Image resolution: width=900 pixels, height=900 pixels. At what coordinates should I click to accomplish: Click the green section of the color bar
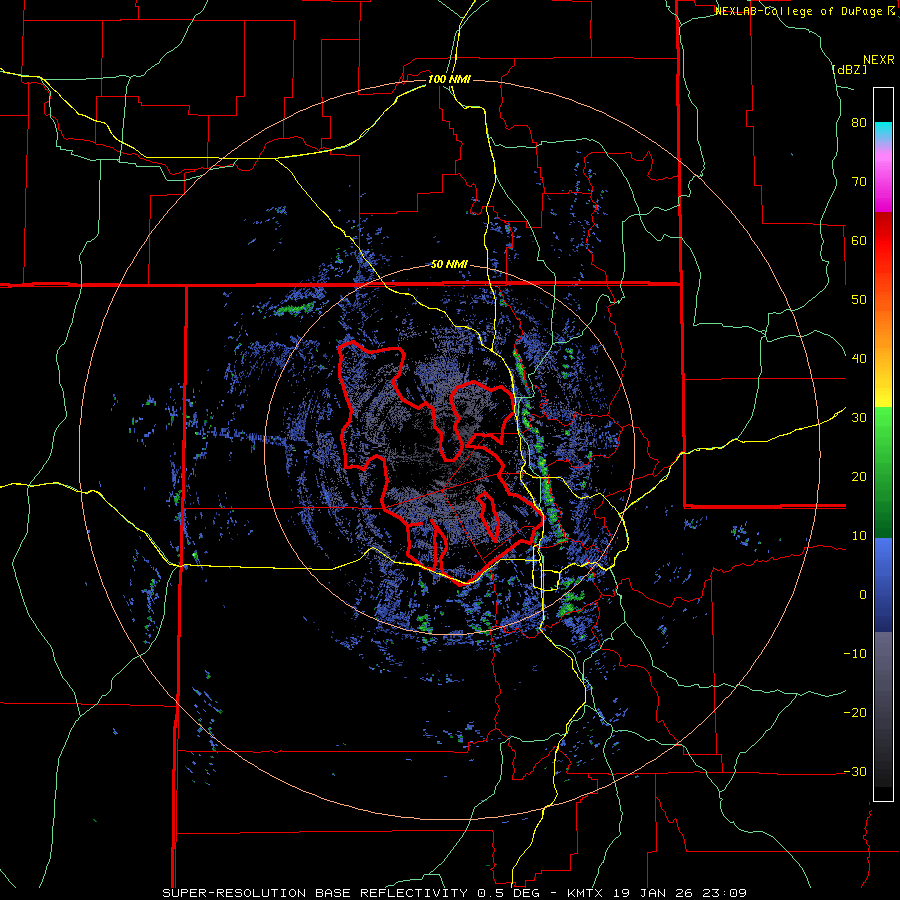coord(883,472)
